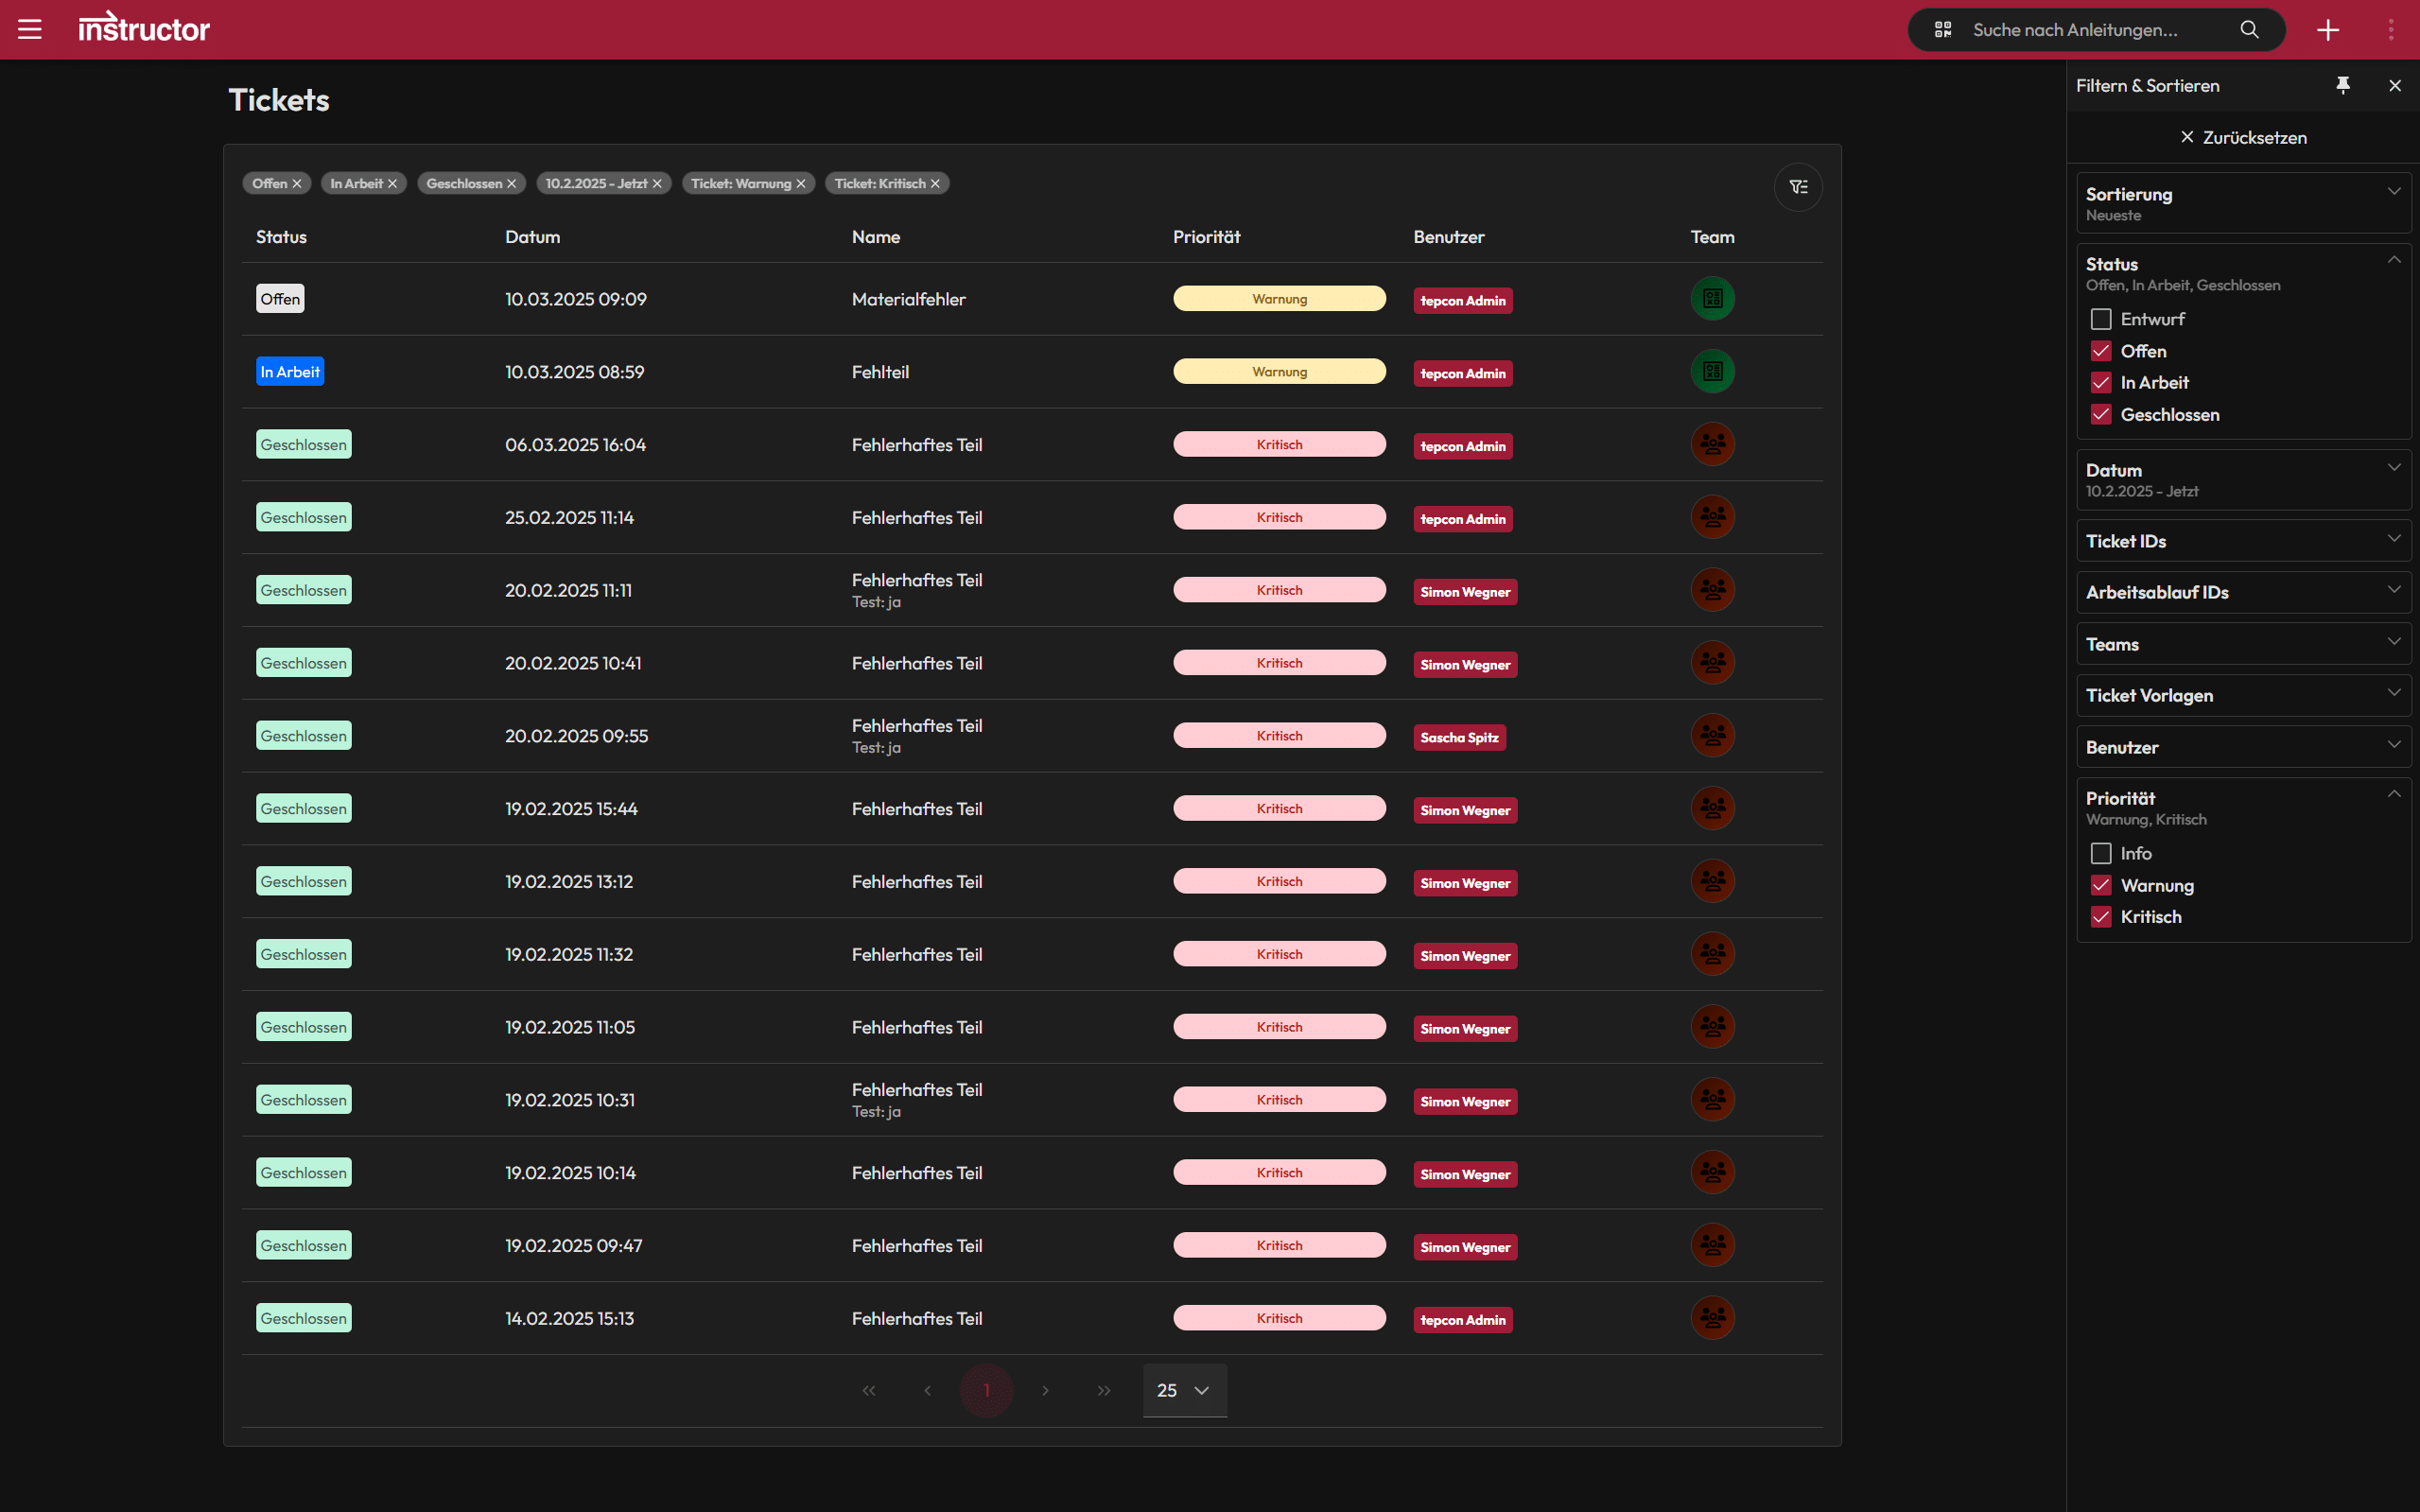The image size is (2420, 1512).
Task: Expand the Benutzer filter section
Action: coord(2394,746)
